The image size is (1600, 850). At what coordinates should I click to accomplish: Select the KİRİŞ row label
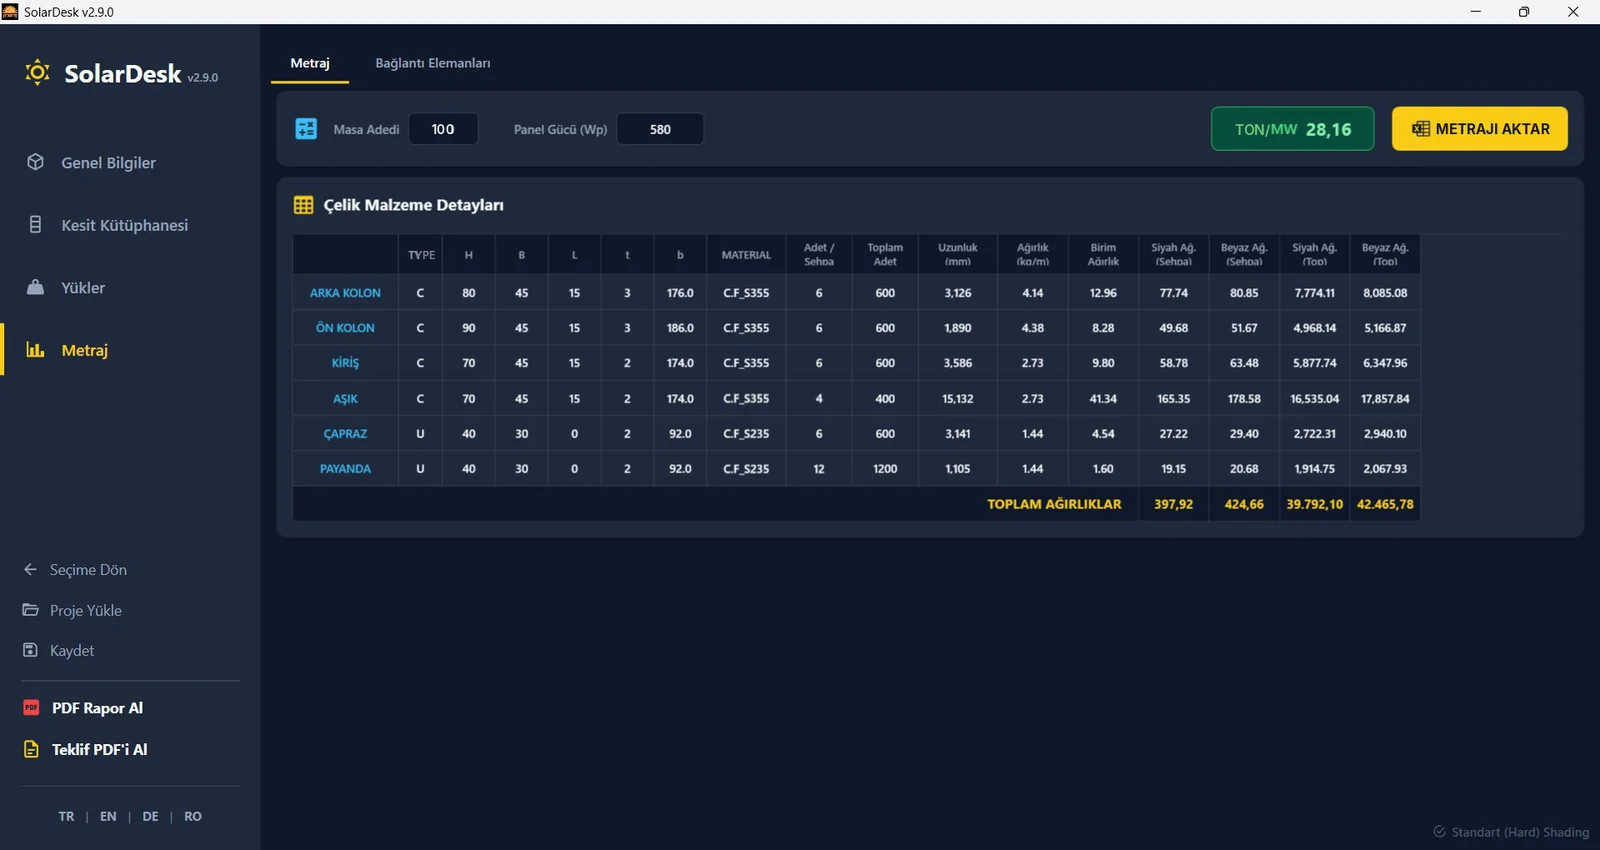345,363
